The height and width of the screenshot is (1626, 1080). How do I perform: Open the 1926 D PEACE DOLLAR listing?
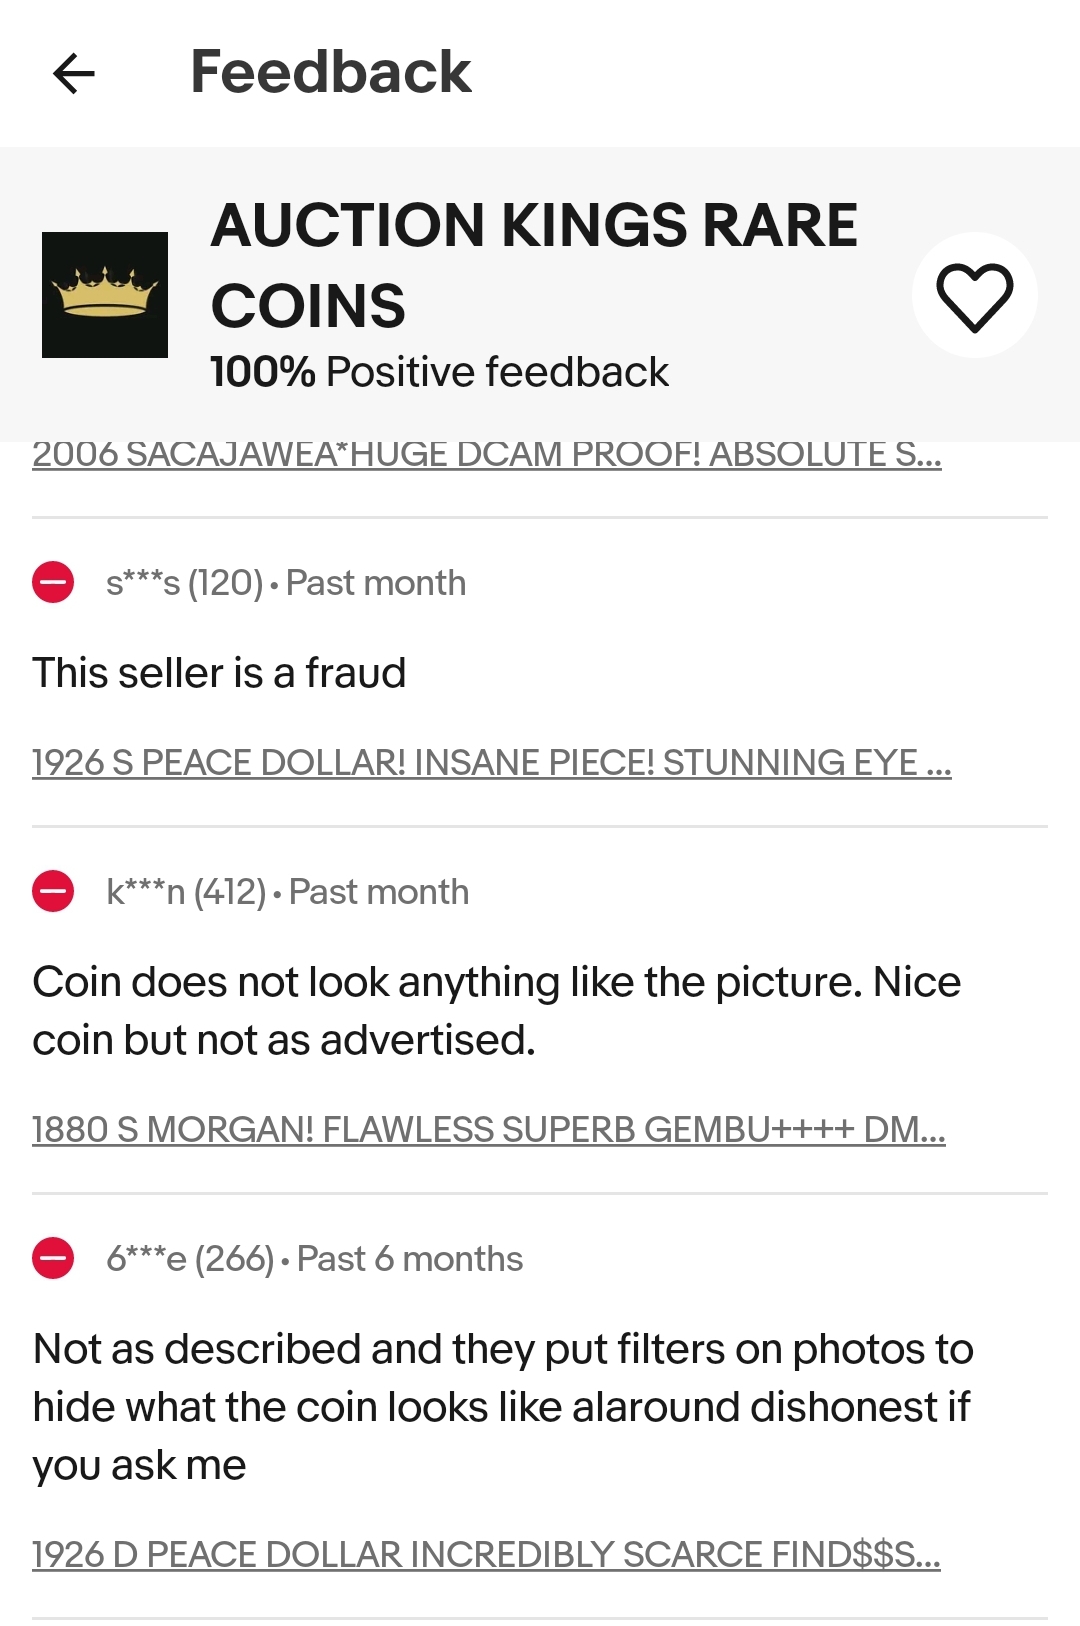486,1555
